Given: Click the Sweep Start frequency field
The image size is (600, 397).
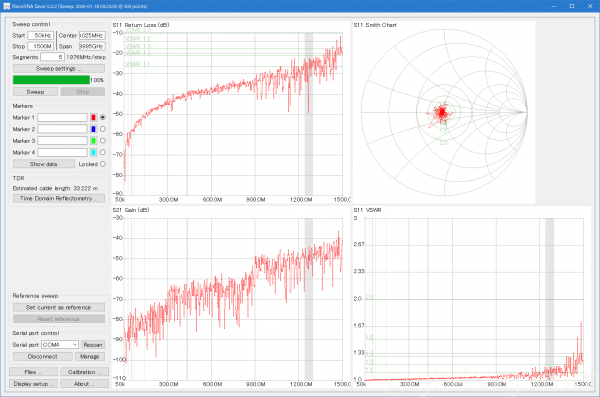Looking at the screenshot, I should pos(41,36).
